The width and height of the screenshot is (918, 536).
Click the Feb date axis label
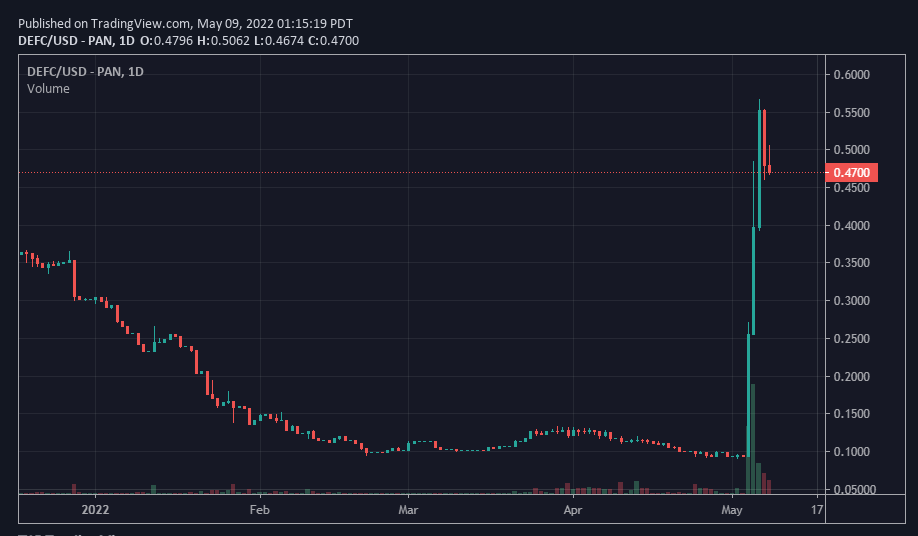(x=259, y=510)
